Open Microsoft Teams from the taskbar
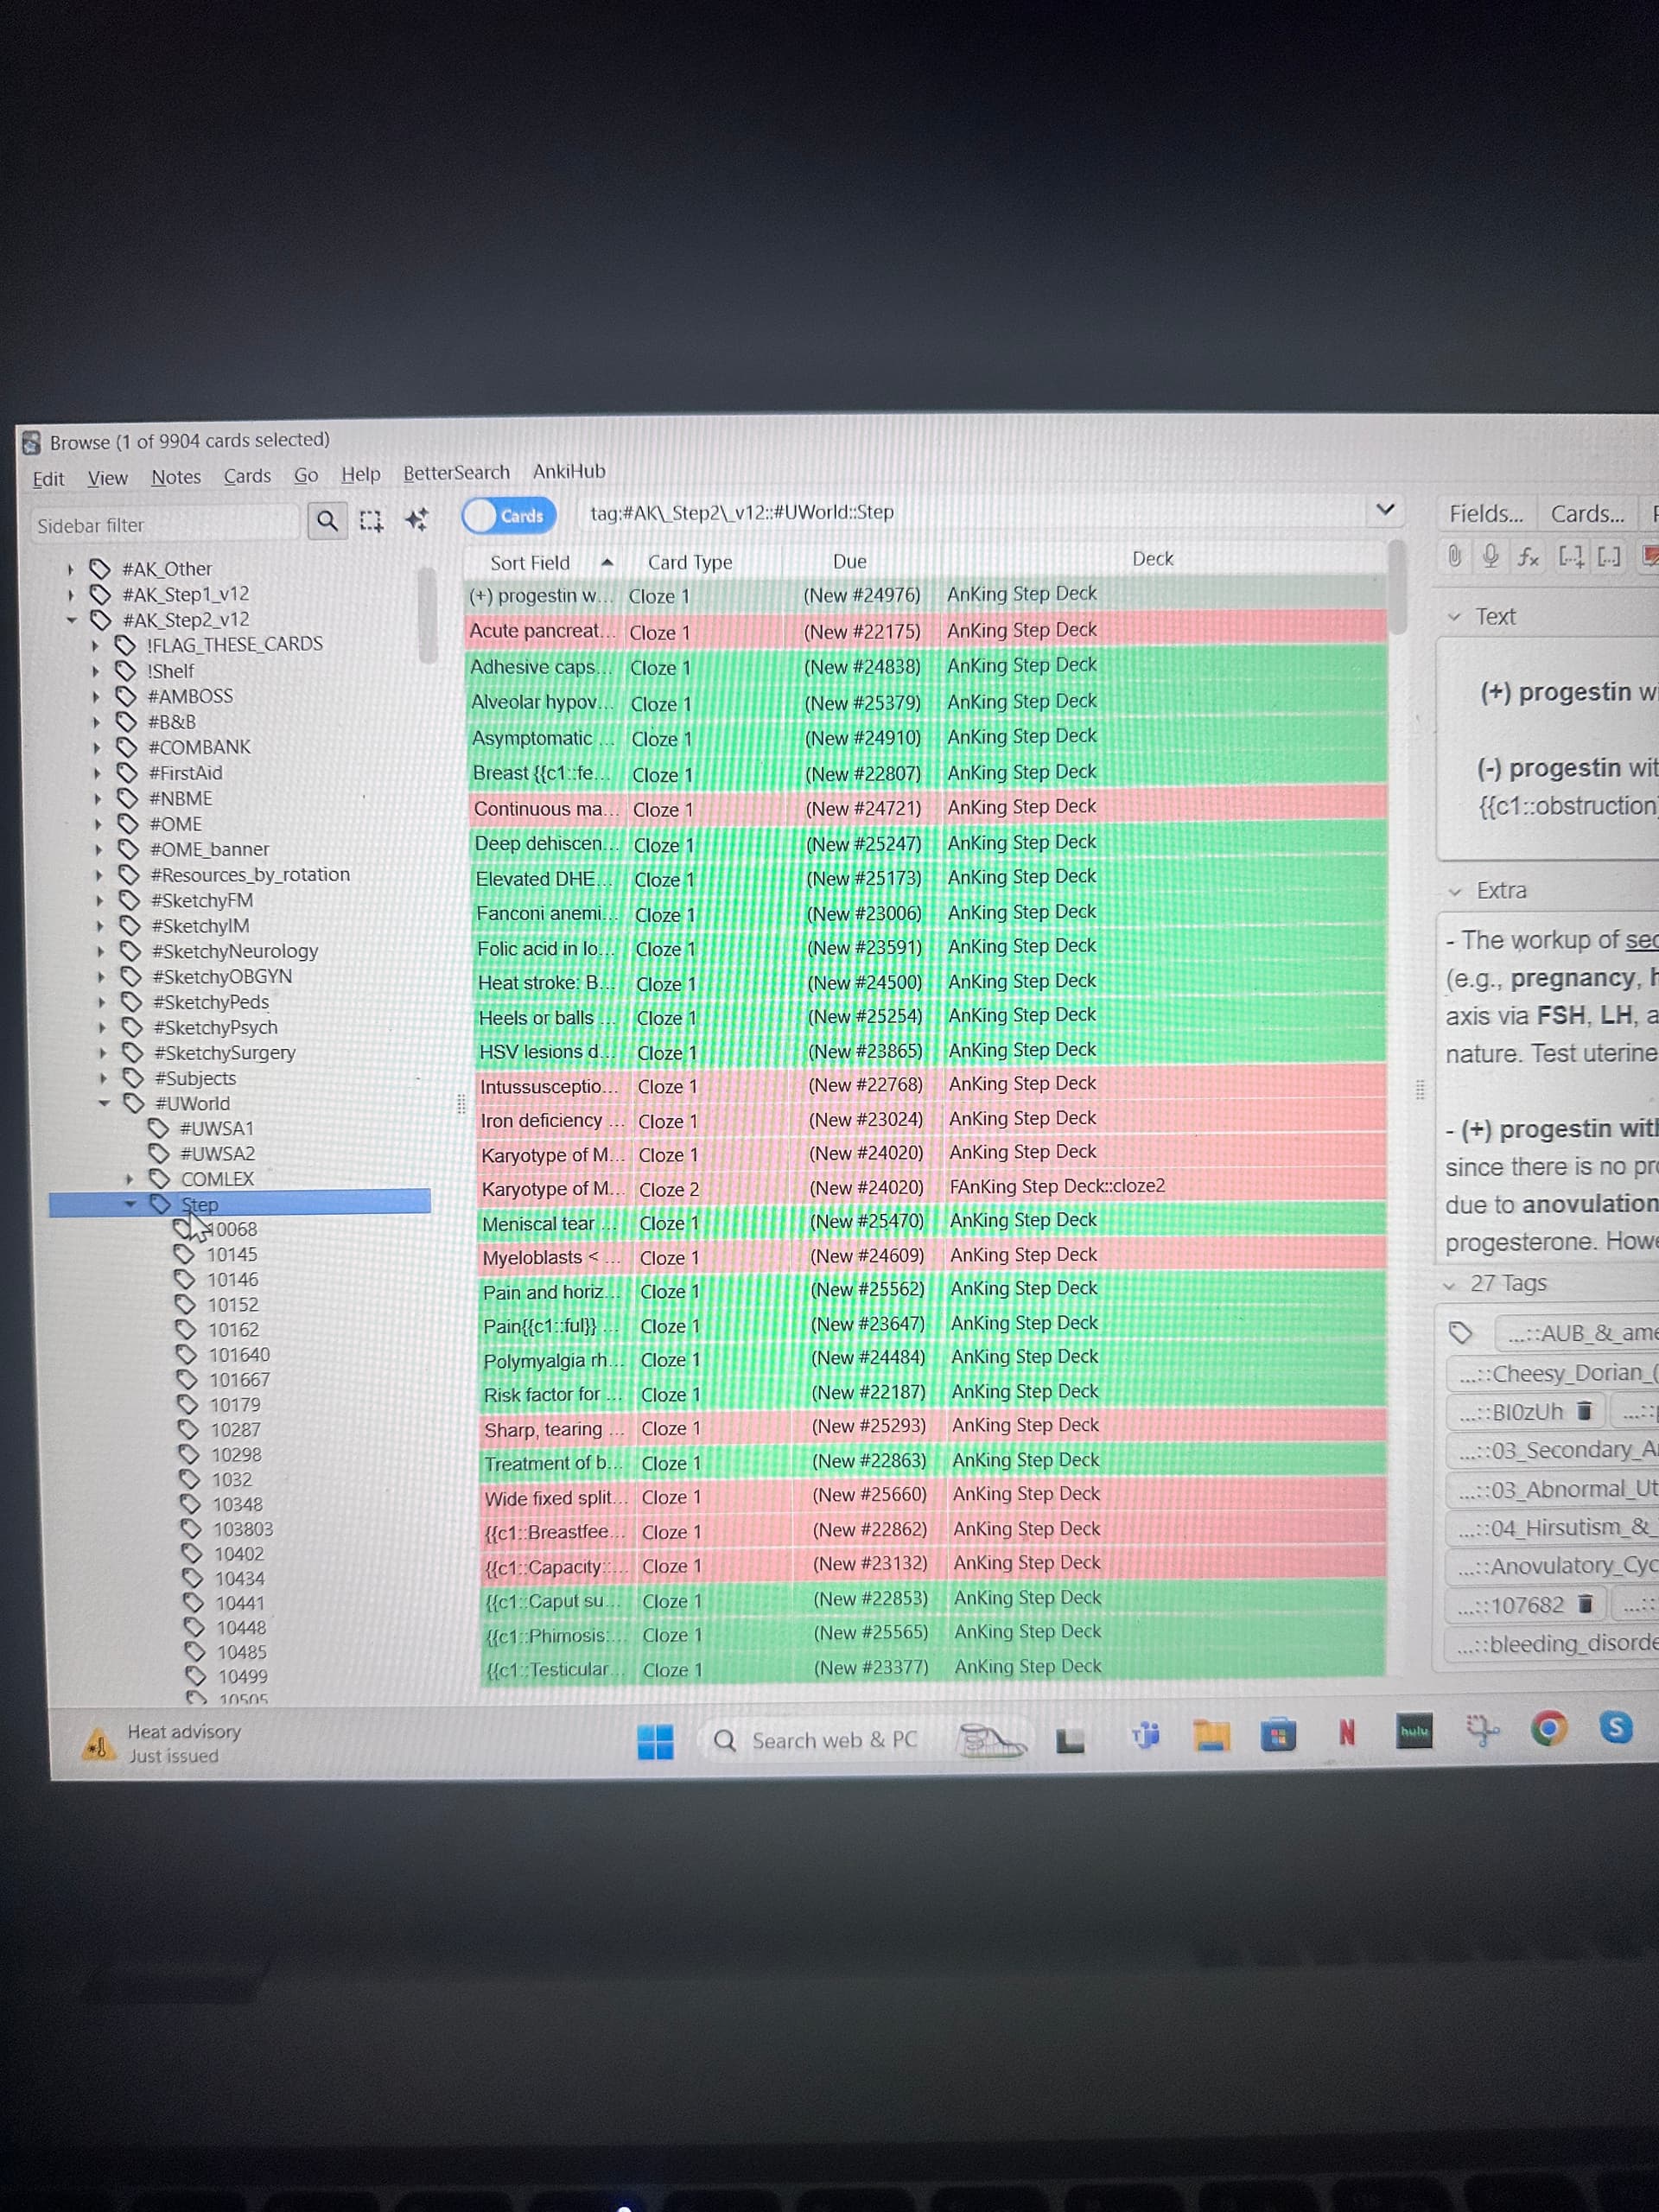 click(1146, 1737)
